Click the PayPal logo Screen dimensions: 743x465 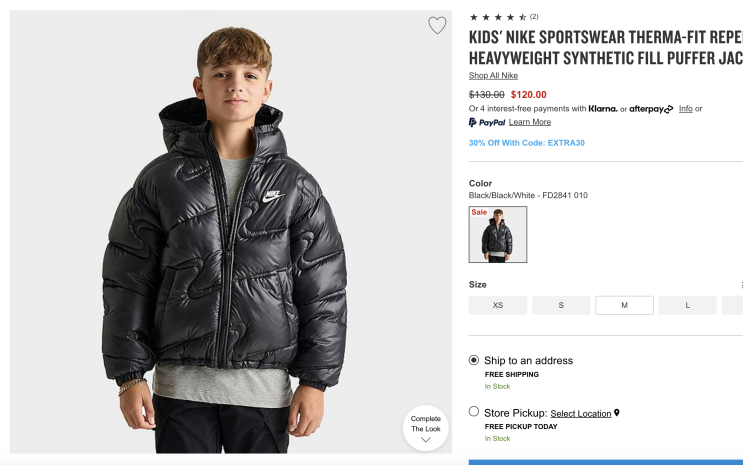tap(487, 122)
